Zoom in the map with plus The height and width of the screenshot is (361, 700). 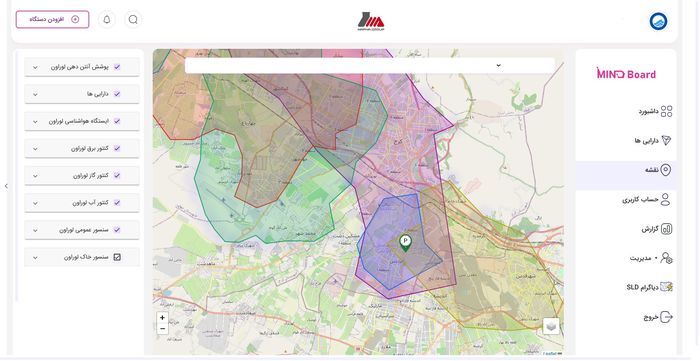coord(162,318)
